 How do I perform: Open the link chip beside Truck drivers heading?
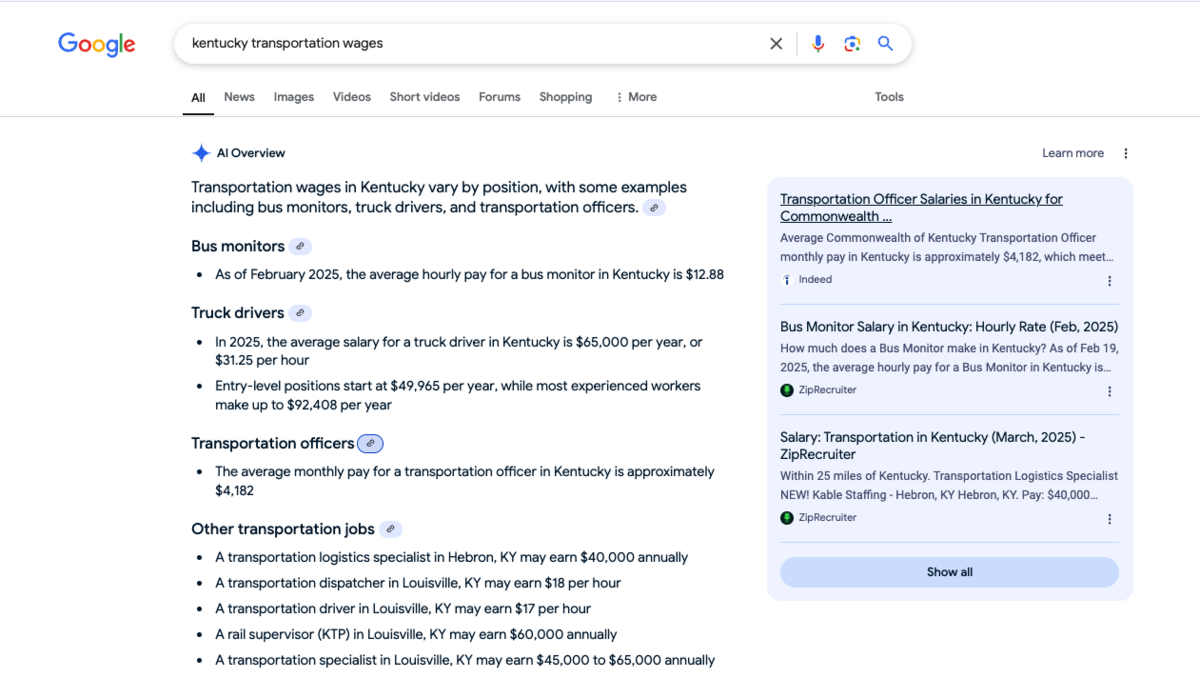pyautogui.click(x=300, y=313)
